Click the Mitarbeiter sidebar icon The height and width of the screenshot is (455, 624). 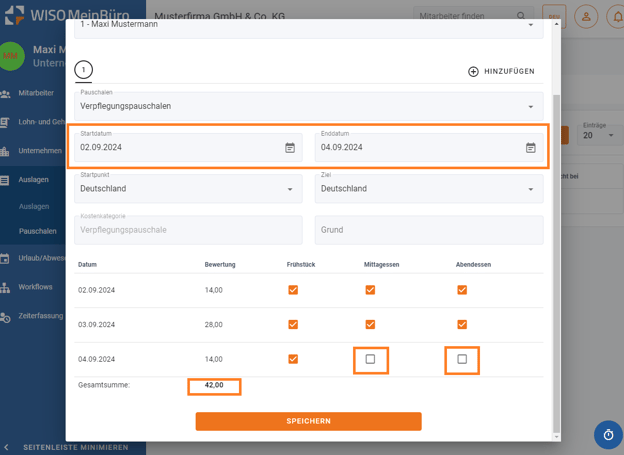pyautogui.click(x=6, y=93)
